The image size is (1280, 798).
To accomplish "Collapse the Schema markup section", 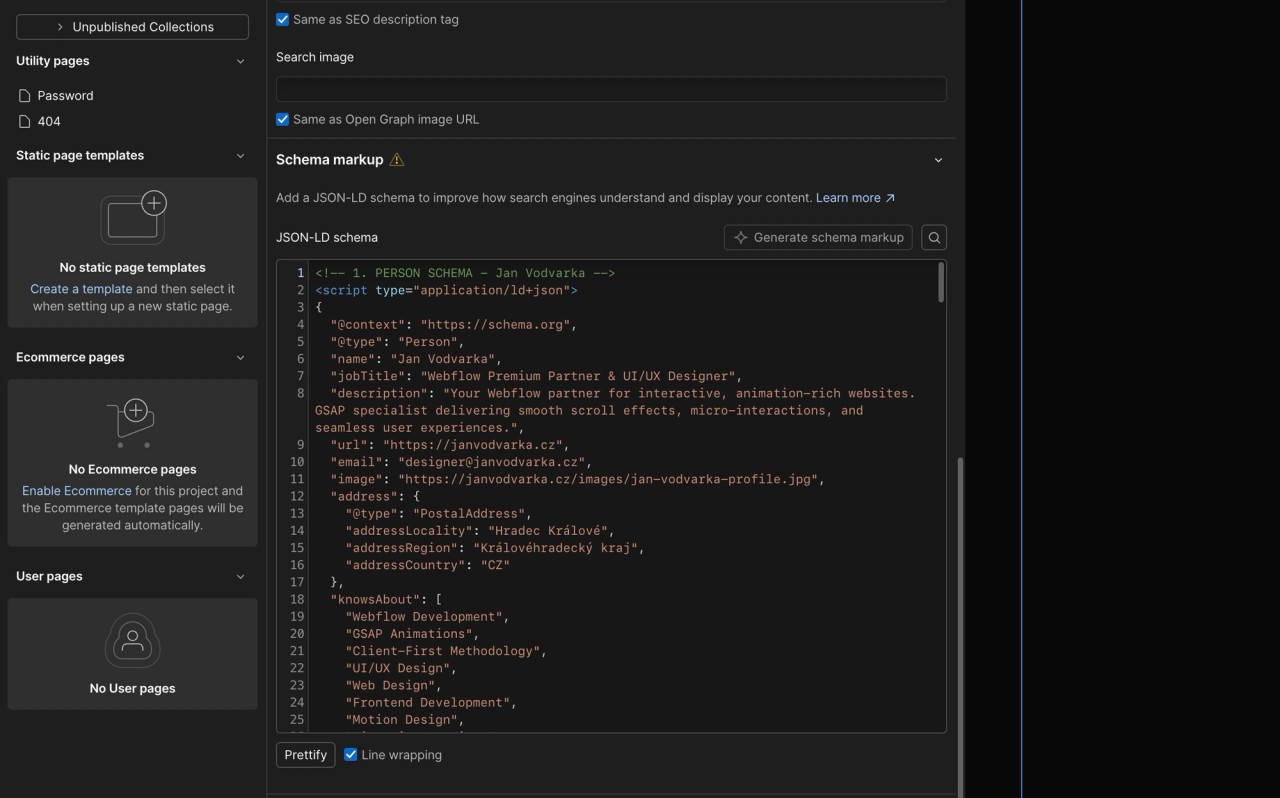I will 938,160.
